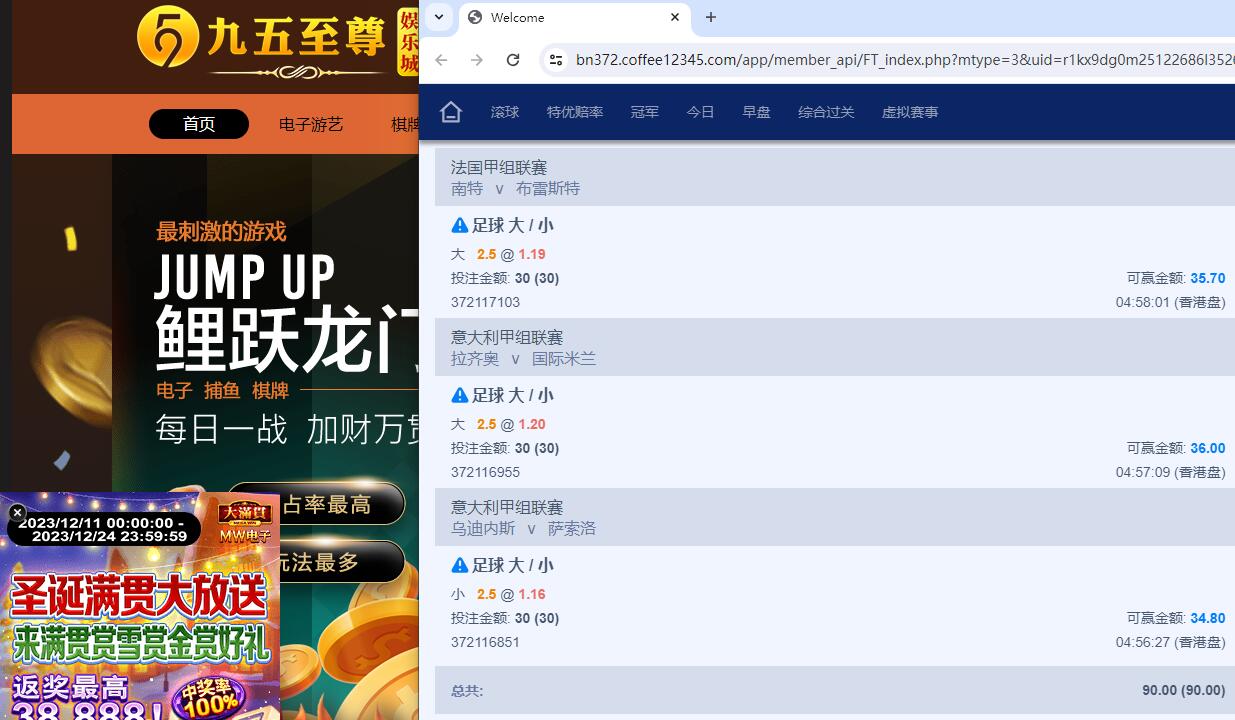Click warning icon on Udinese bet slip
The height and width of the screenshot is (720, 1235).
pyautogui.click(x=460, y=565)
